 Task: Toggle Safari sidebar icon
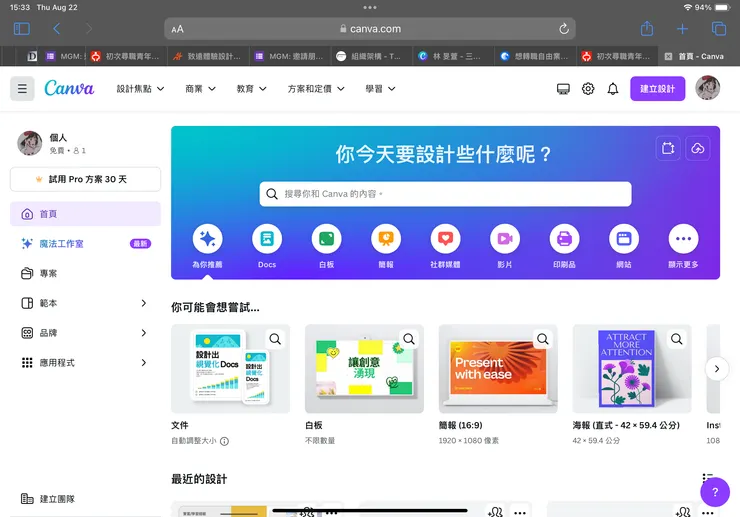click(x=22, y=29)
